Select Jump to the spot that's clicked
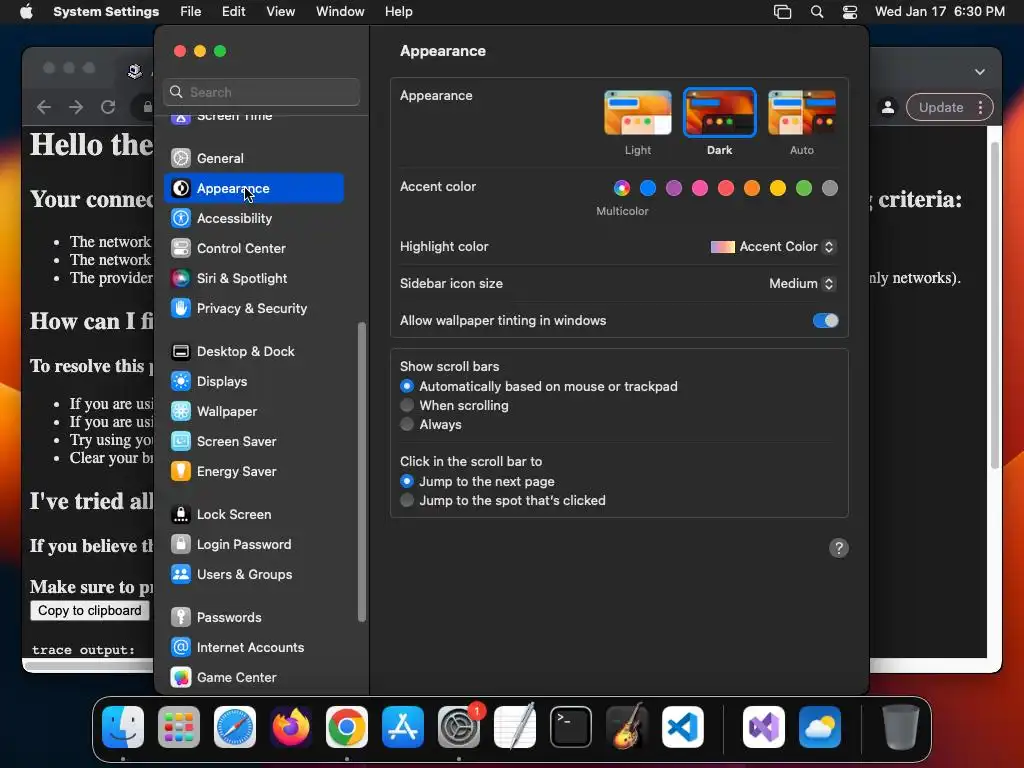This screenshot has height=768, width=1024. click(407, 500)
